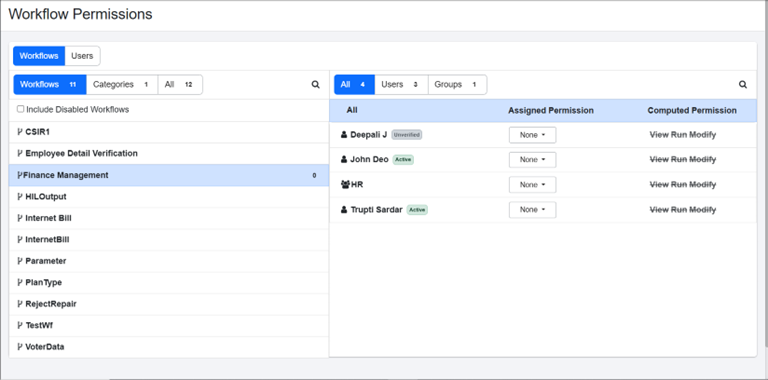Select the Workflows 11 filter tab

49,85
